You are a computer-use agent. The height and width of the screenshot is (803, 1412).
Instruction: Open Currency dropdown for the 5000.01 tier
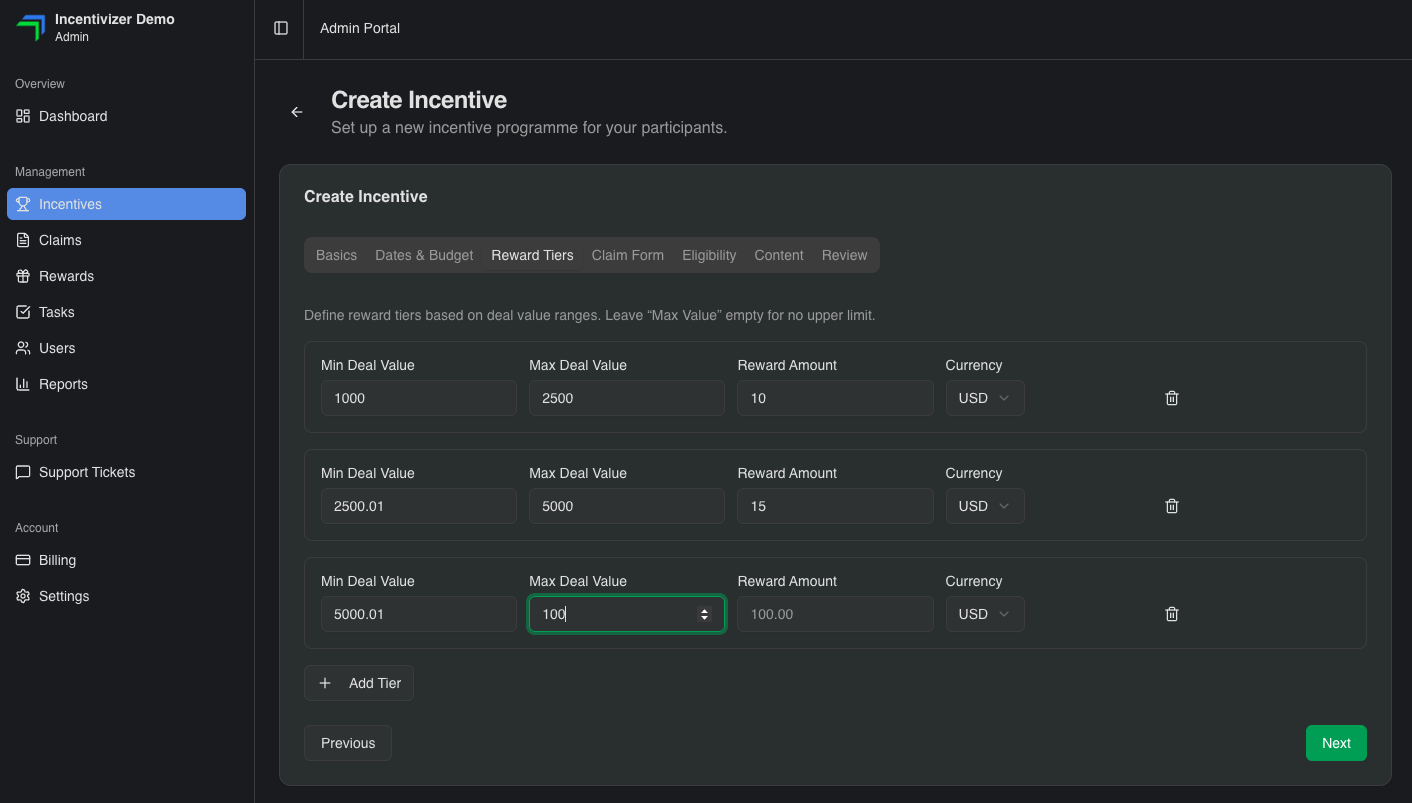(x=985, y=614)
